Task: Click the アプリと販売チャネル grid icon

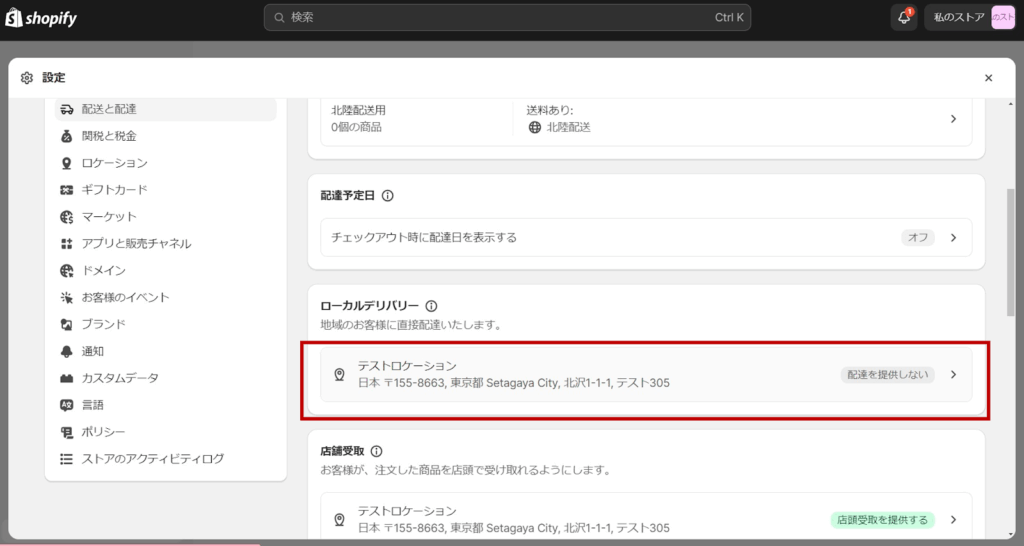Action: point(67,244)
